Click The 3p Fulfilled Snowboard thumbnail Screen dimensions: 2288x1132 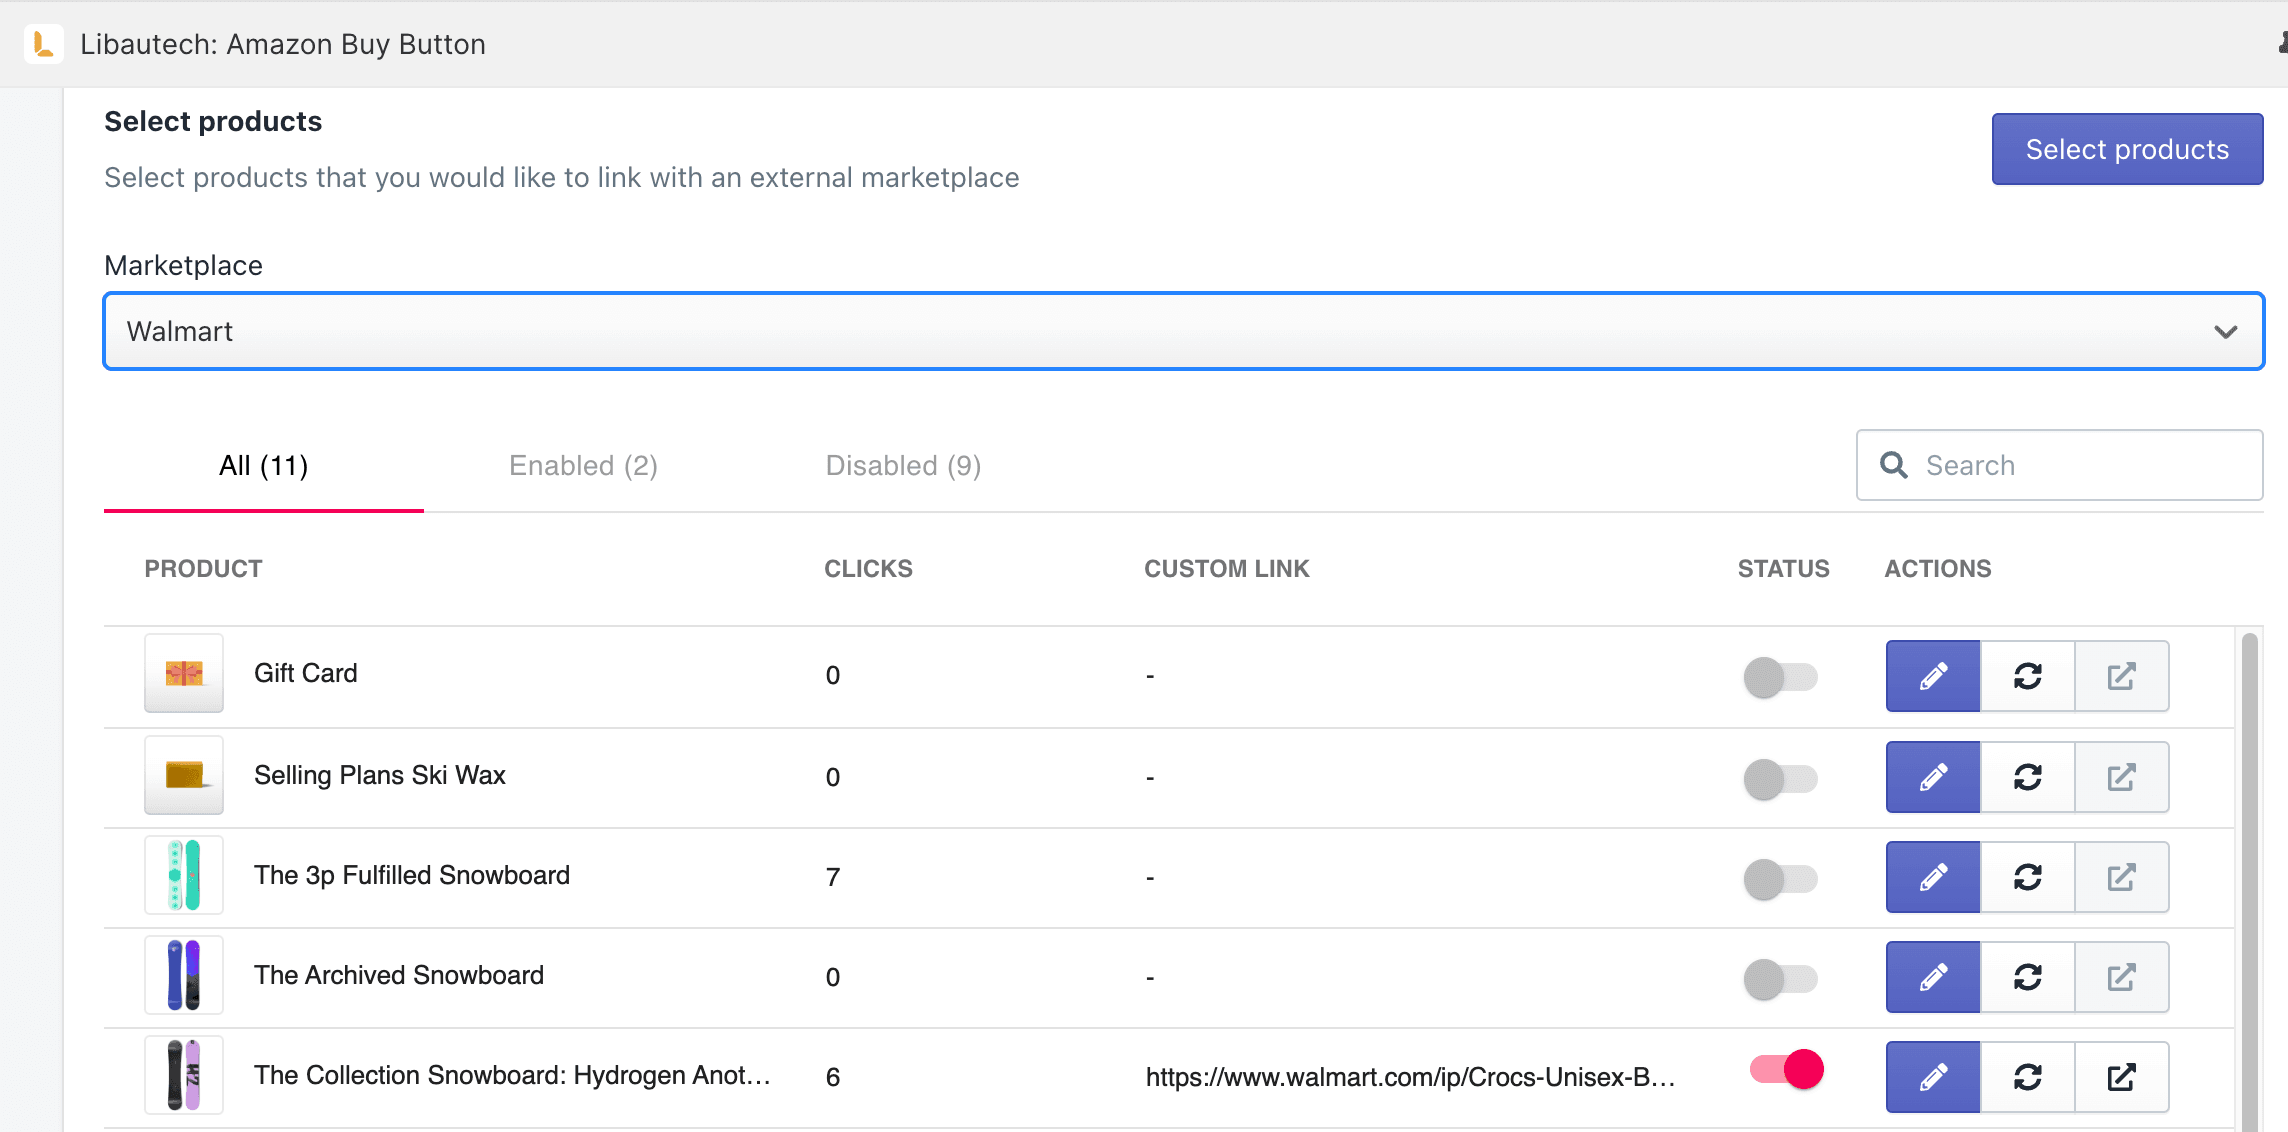coord(184,875)
